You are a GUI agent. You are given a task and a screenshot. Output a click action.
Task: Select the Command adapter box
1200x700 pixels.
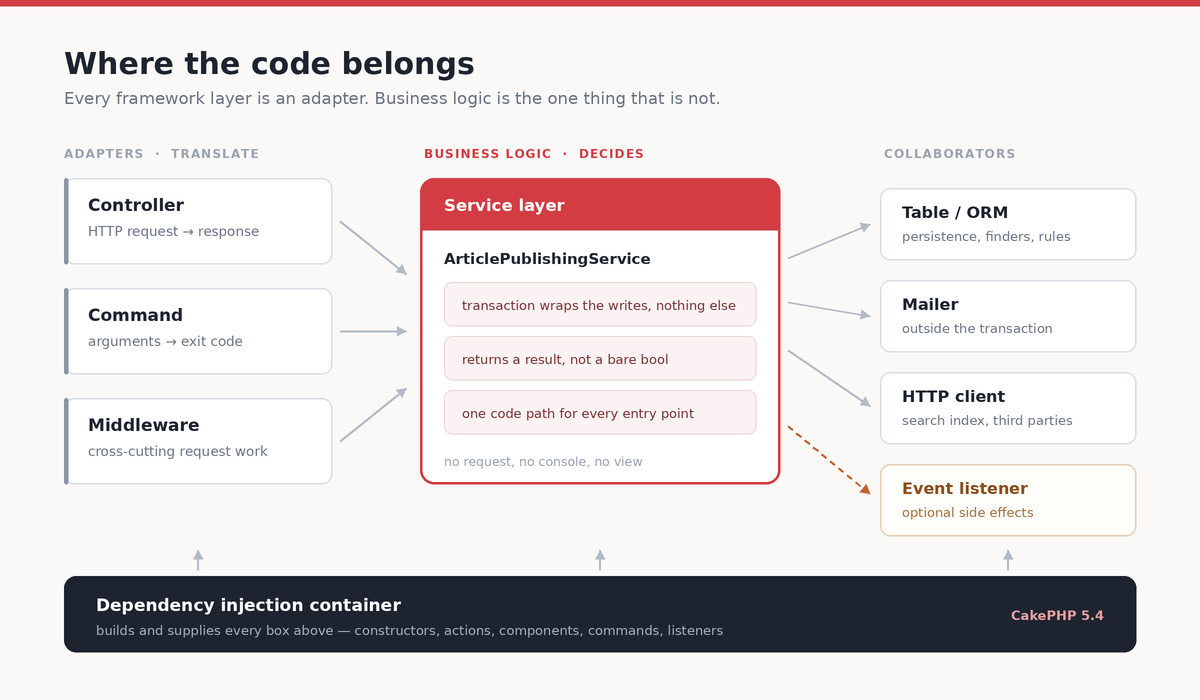tap(198, 331)
